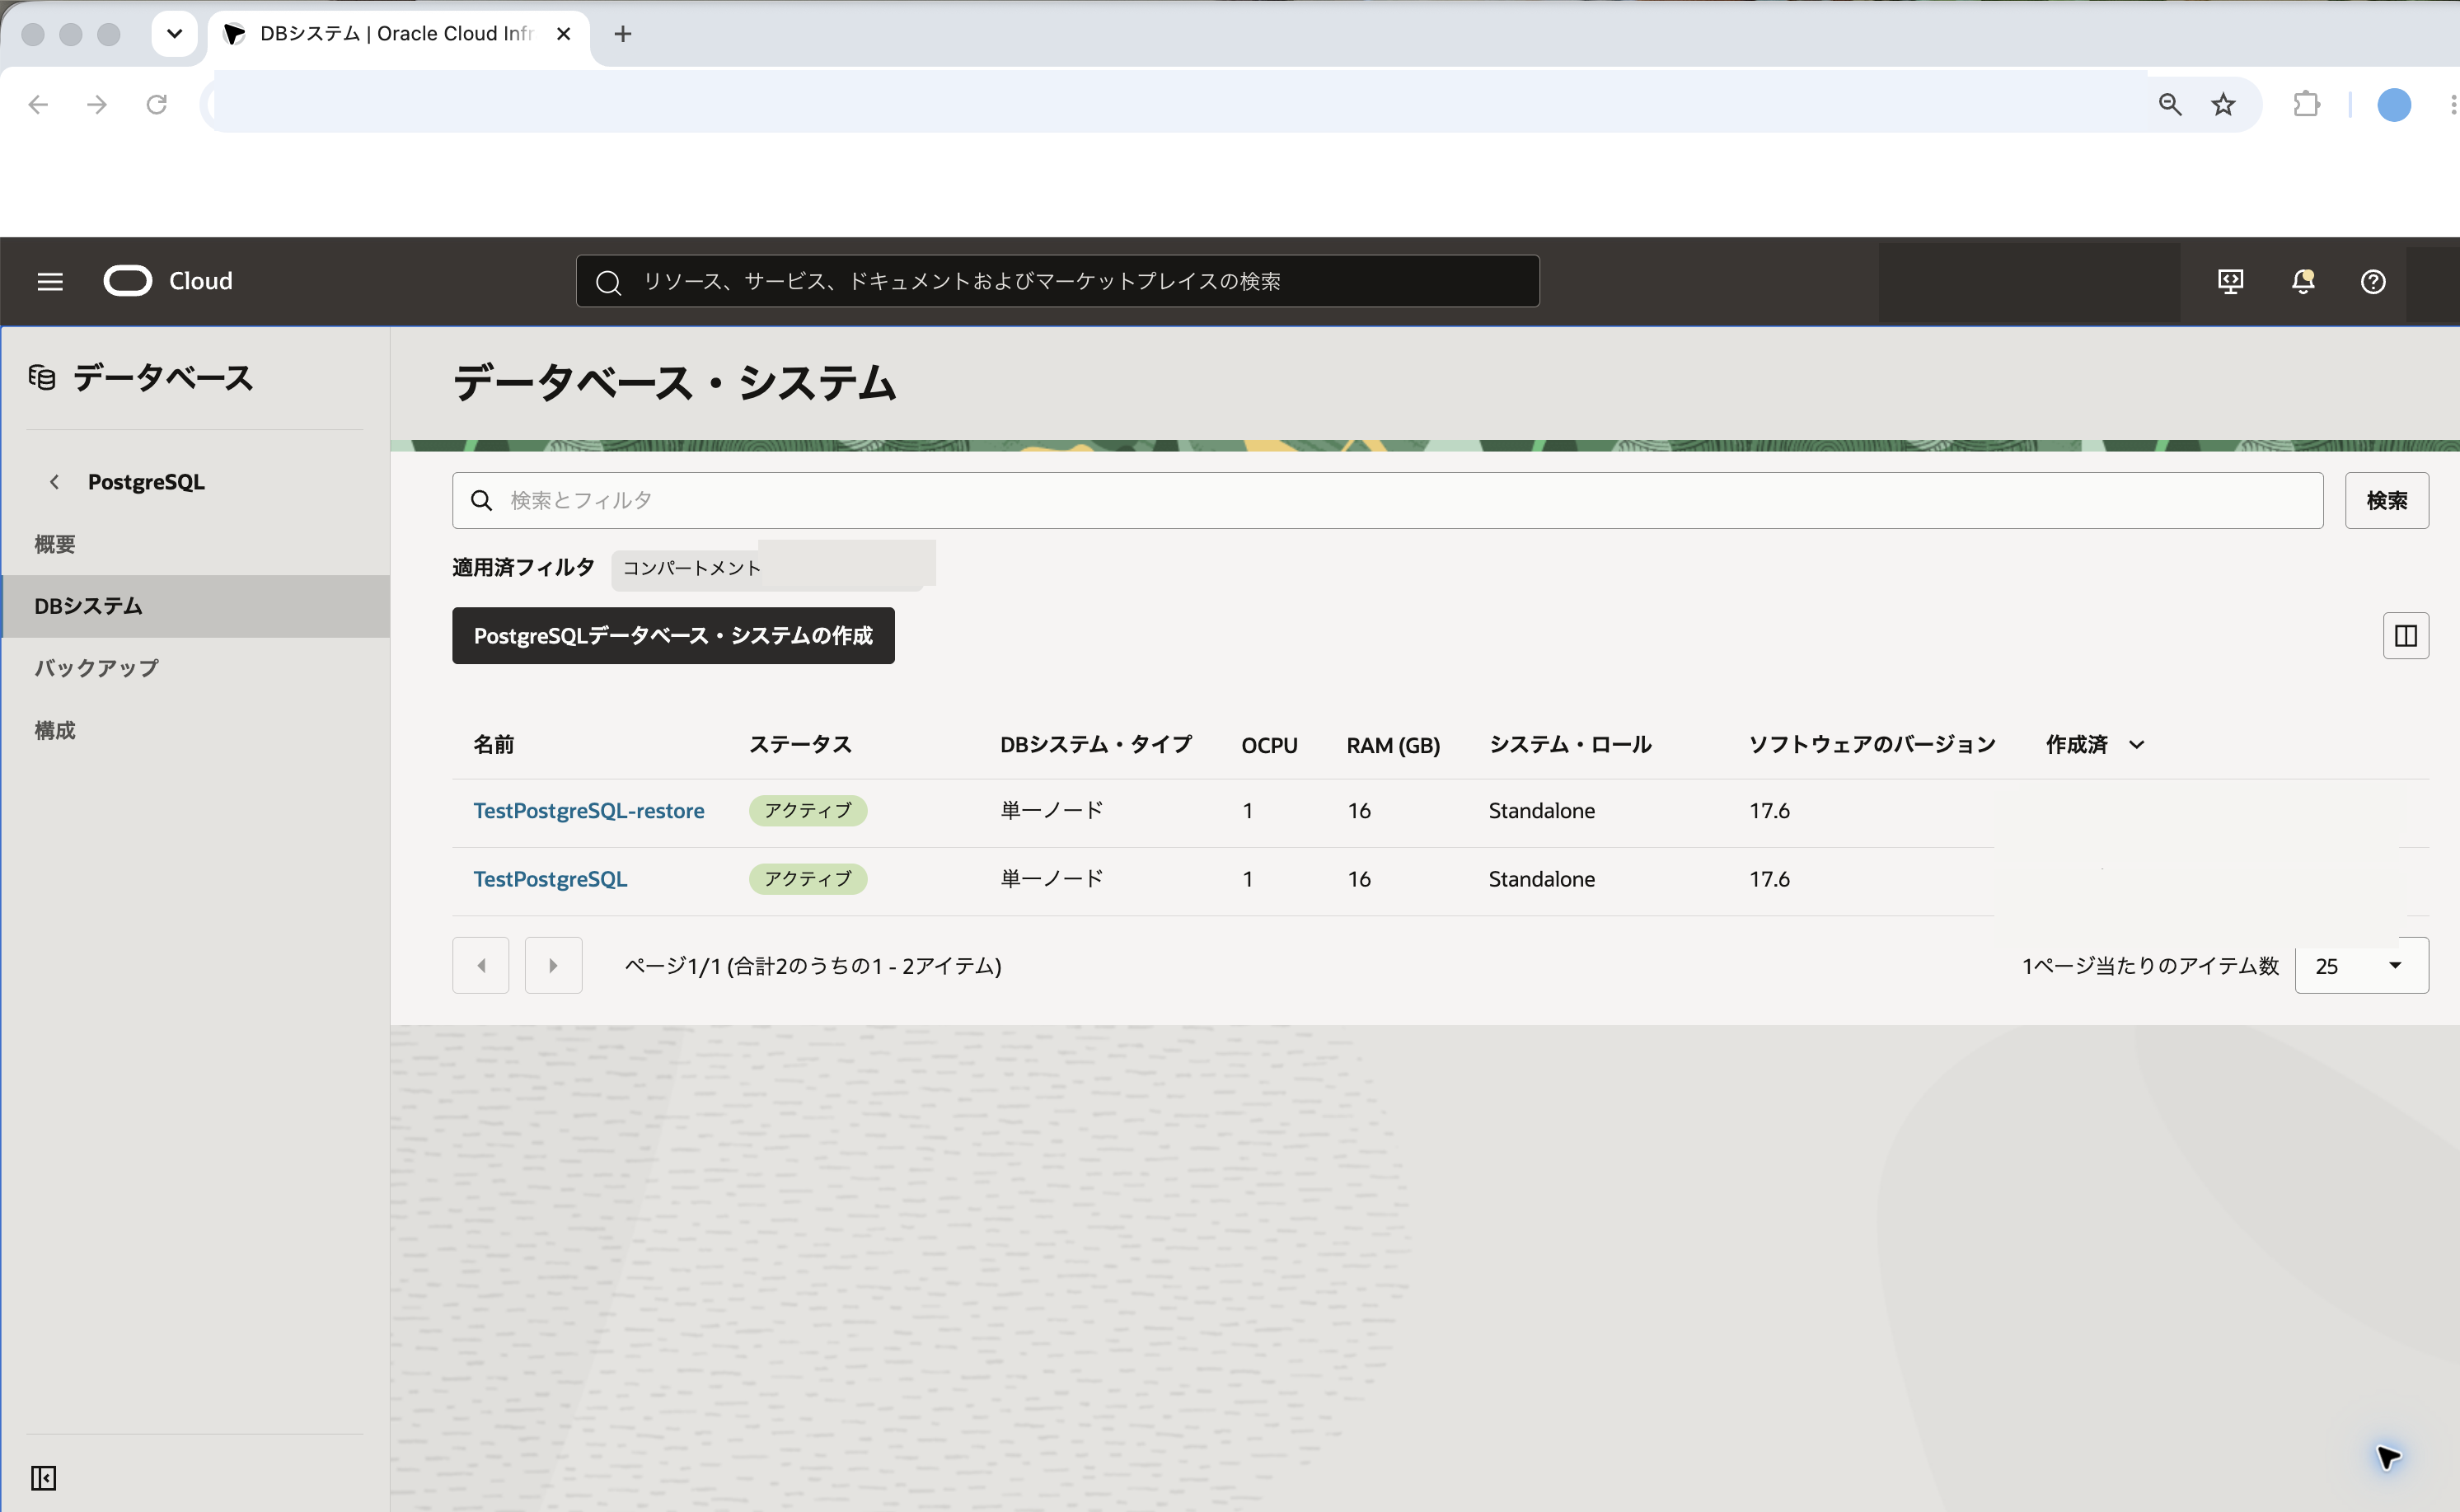This screenshot has height=1512, width=2460.
Task: Select 概要 in the sidebar
Action: [55, 544]
